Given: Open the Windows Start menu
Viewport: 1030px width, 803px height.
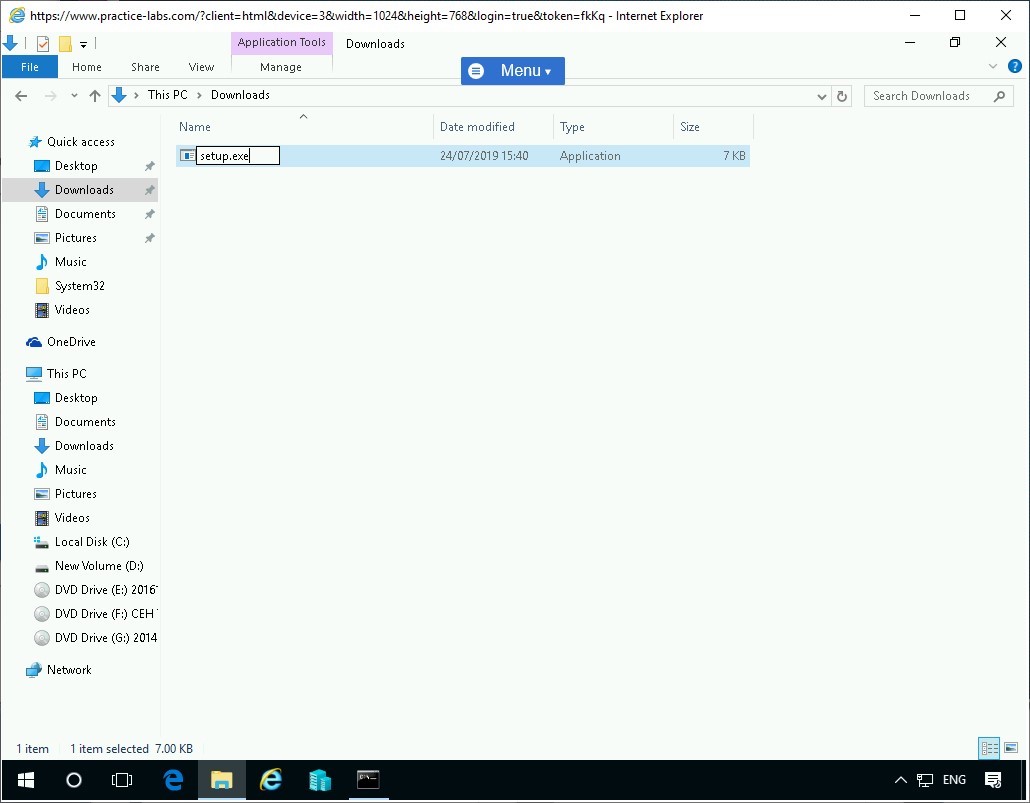Looking at the screenshot, I should (26, 780).
